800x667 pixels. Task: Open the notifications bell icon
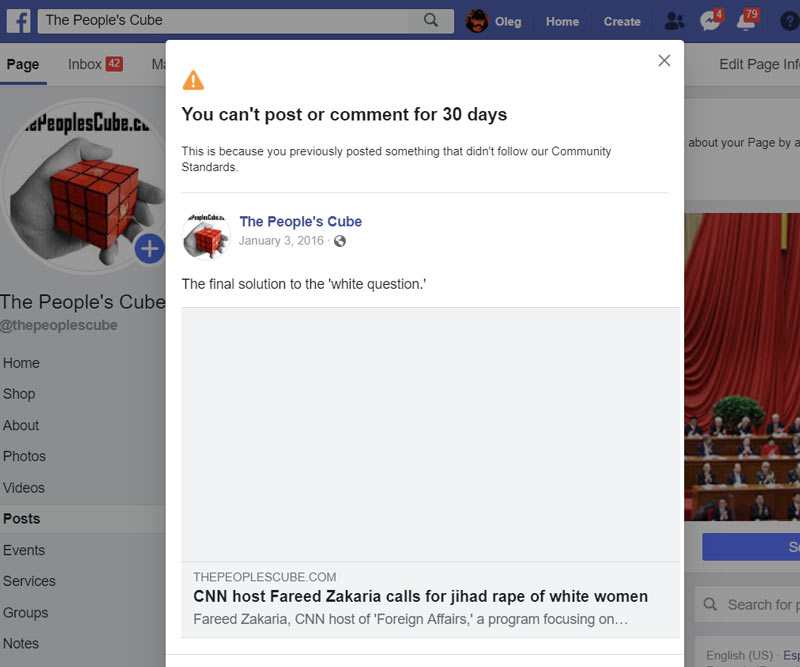pos(745,21)
